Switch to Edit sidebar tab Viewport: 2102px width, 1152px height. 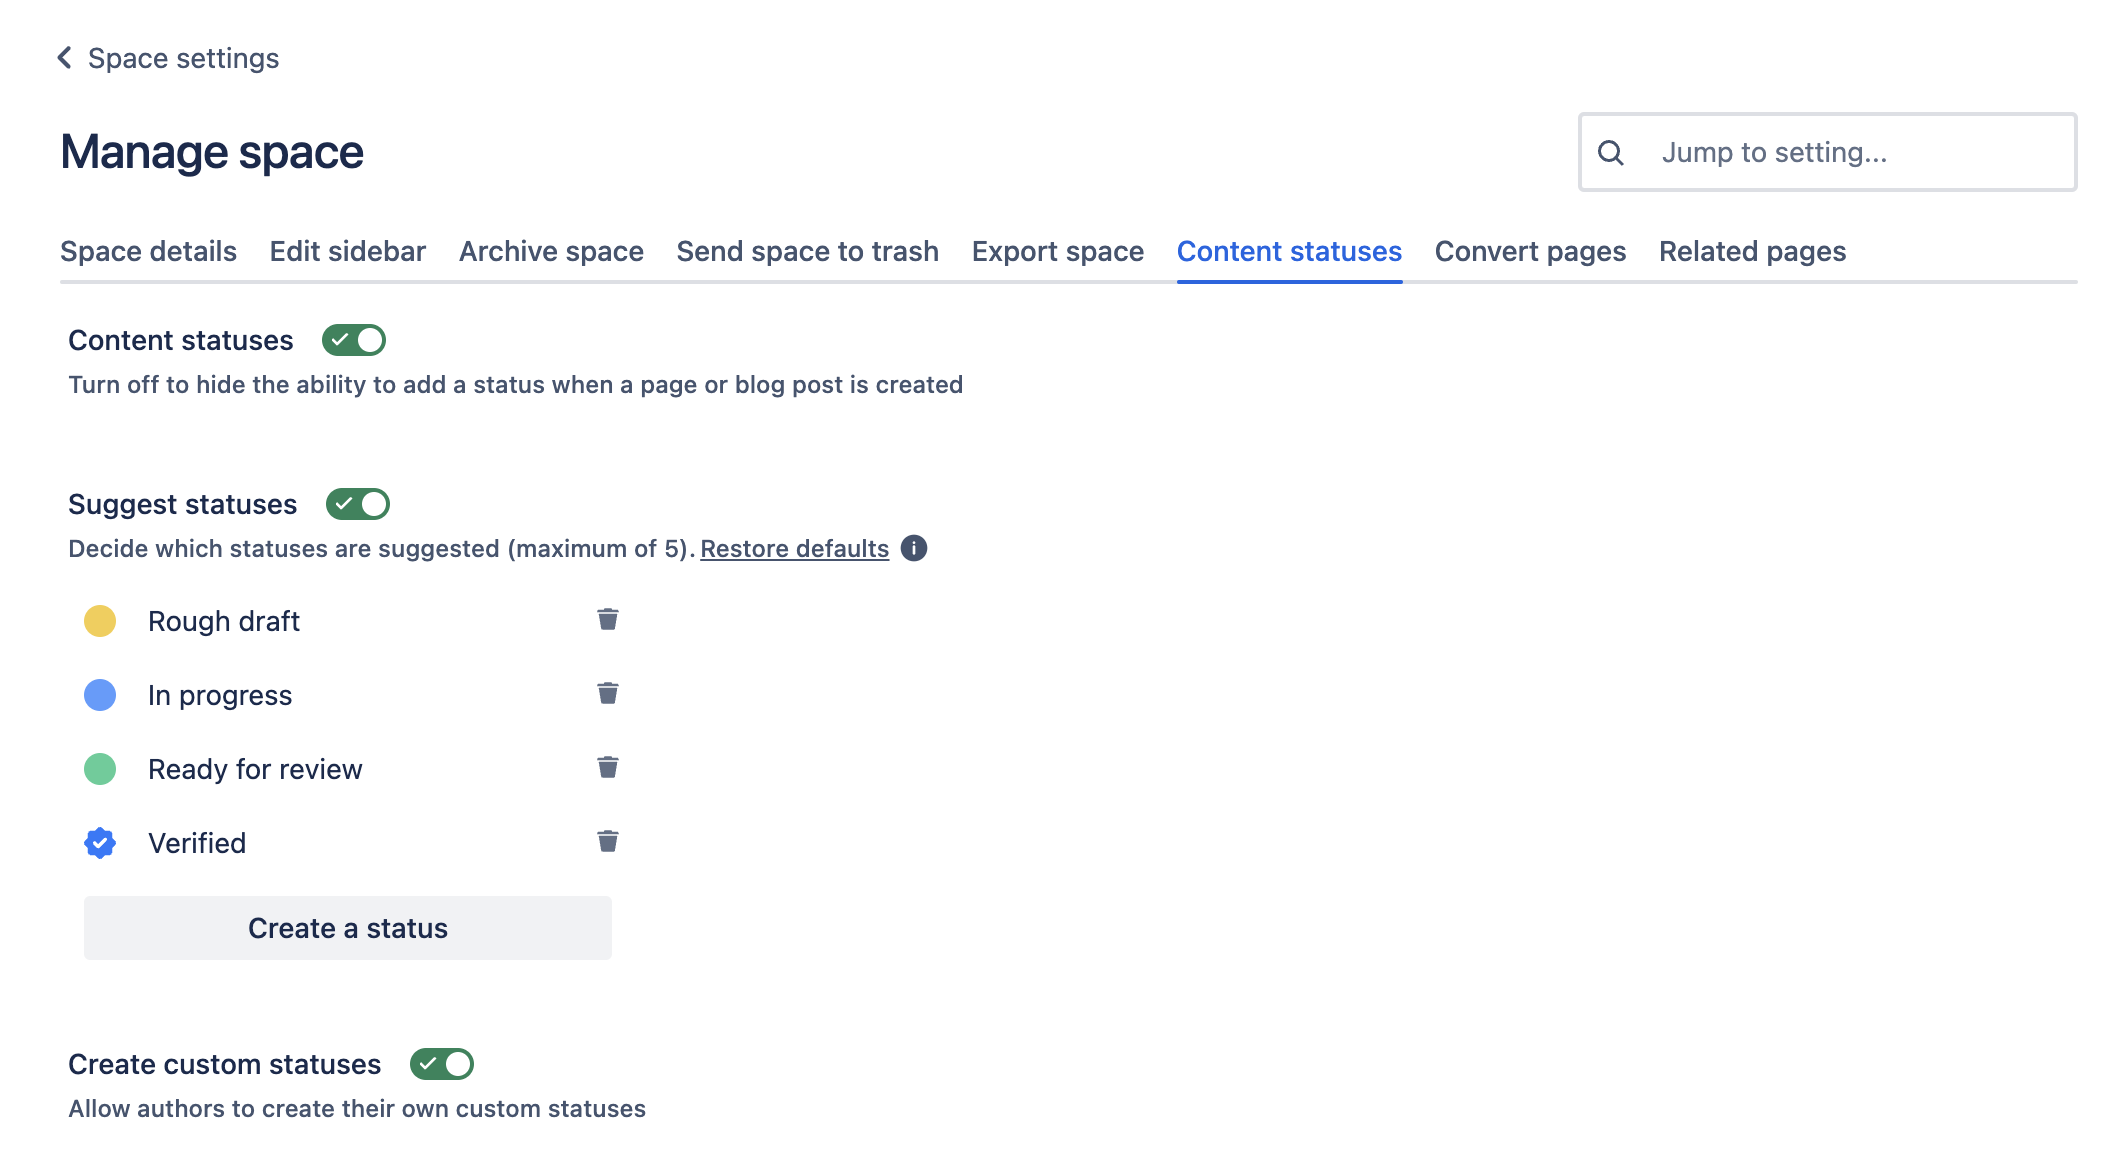point(348,251)
